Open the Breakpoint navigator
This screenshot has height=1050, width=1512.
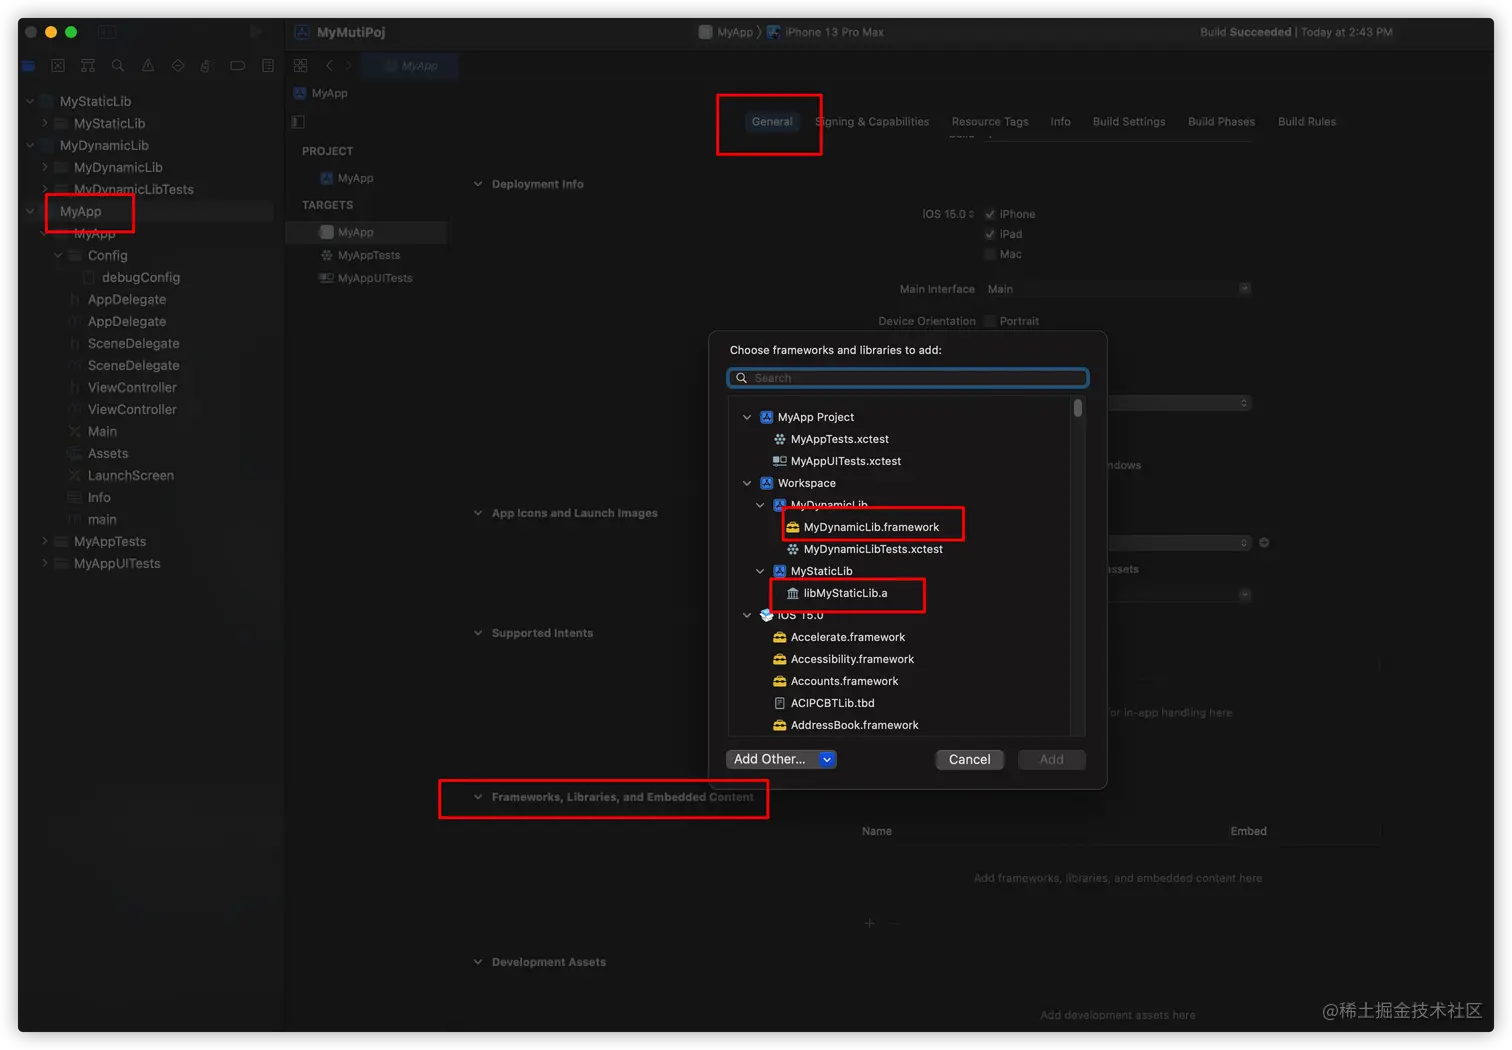coord(237,66)
